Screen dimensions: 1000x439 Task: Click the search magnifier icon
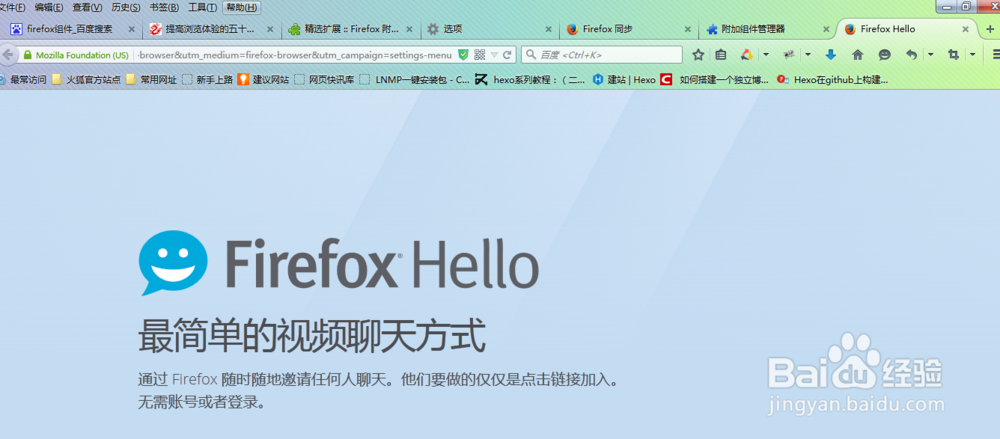[531, 55]
